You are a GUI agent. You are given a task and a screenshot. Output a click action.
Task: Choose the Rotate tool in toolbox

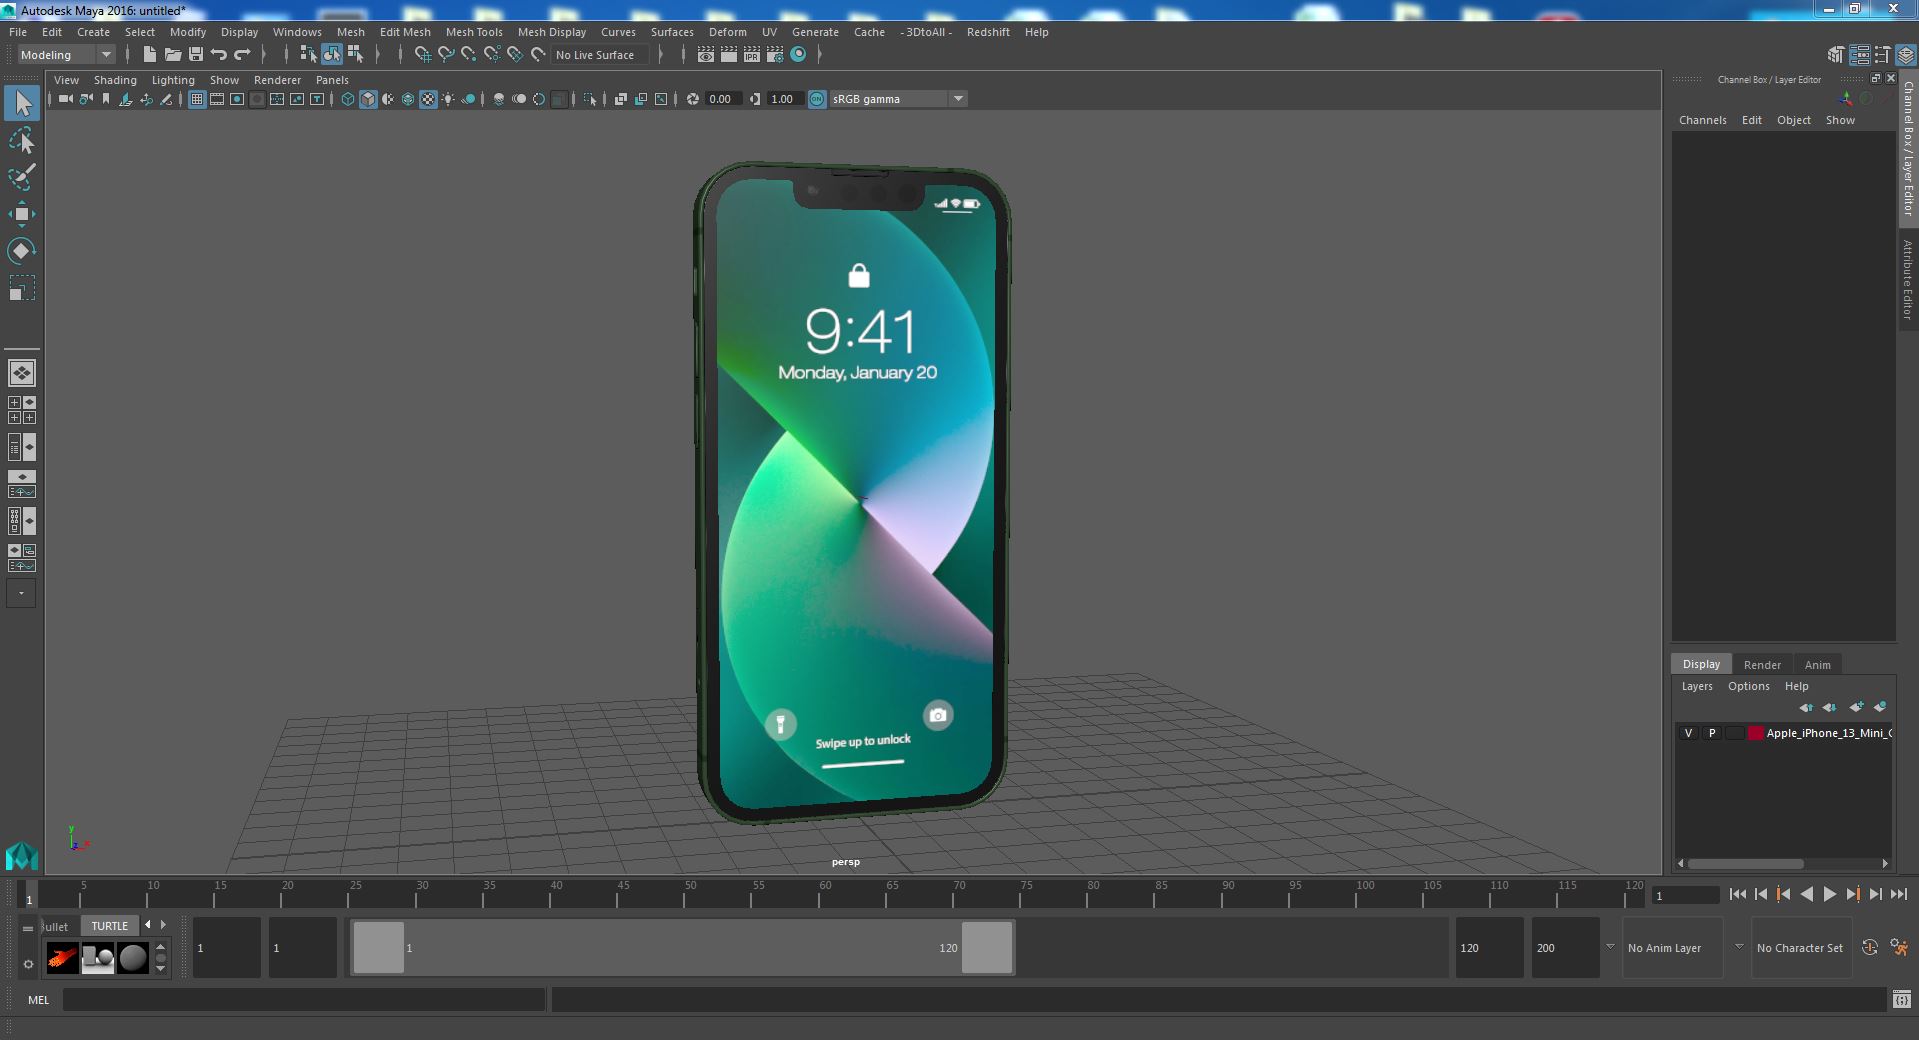[22, 251]
